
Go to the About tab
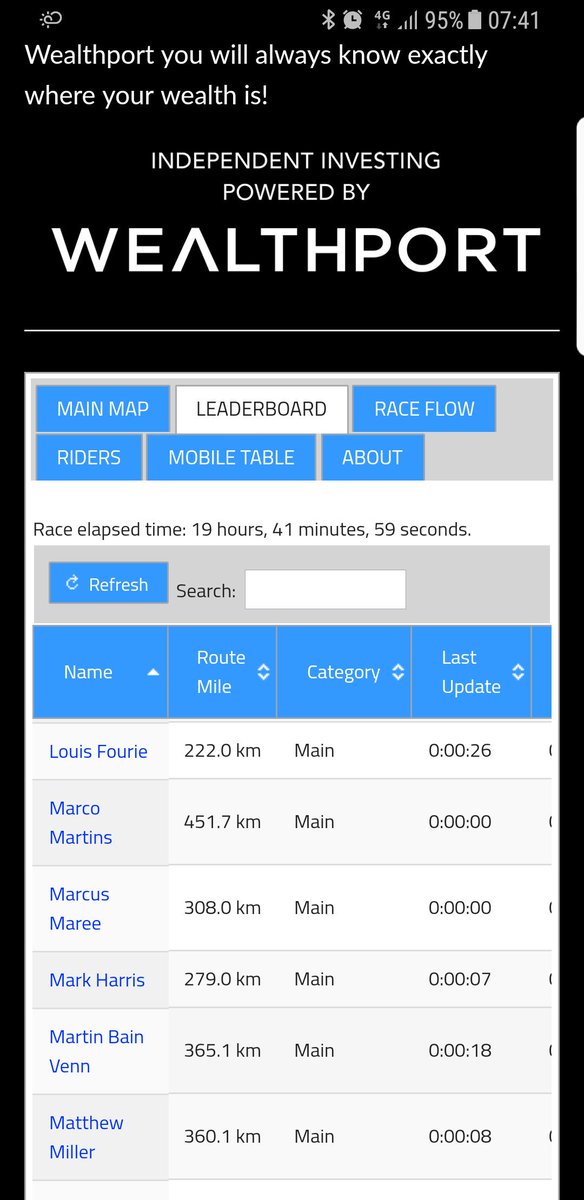[372, 457]
